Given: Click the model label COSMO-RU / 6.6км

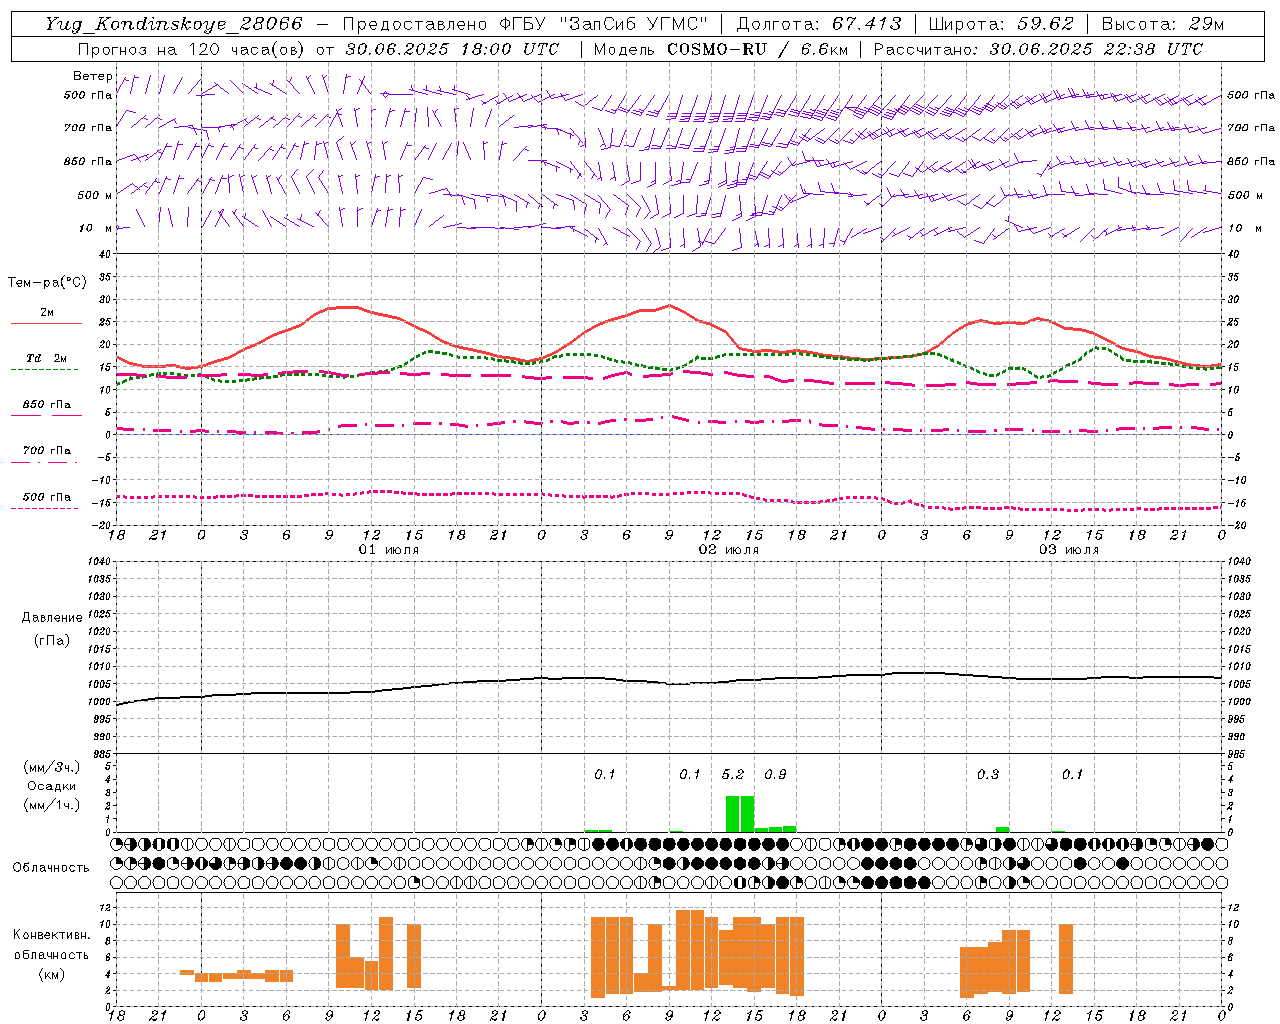Looking at the screenshot, I should [x=757, y=49].
